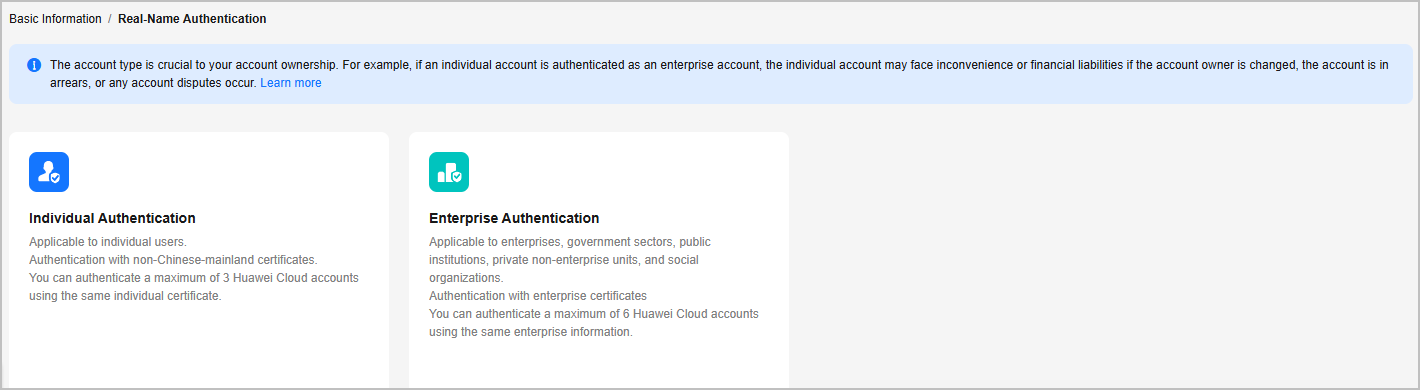Select the Individual Authentication person icon
Viewport: 1420px width, 390px height.
pyautogui.click(x=49, y=172)
